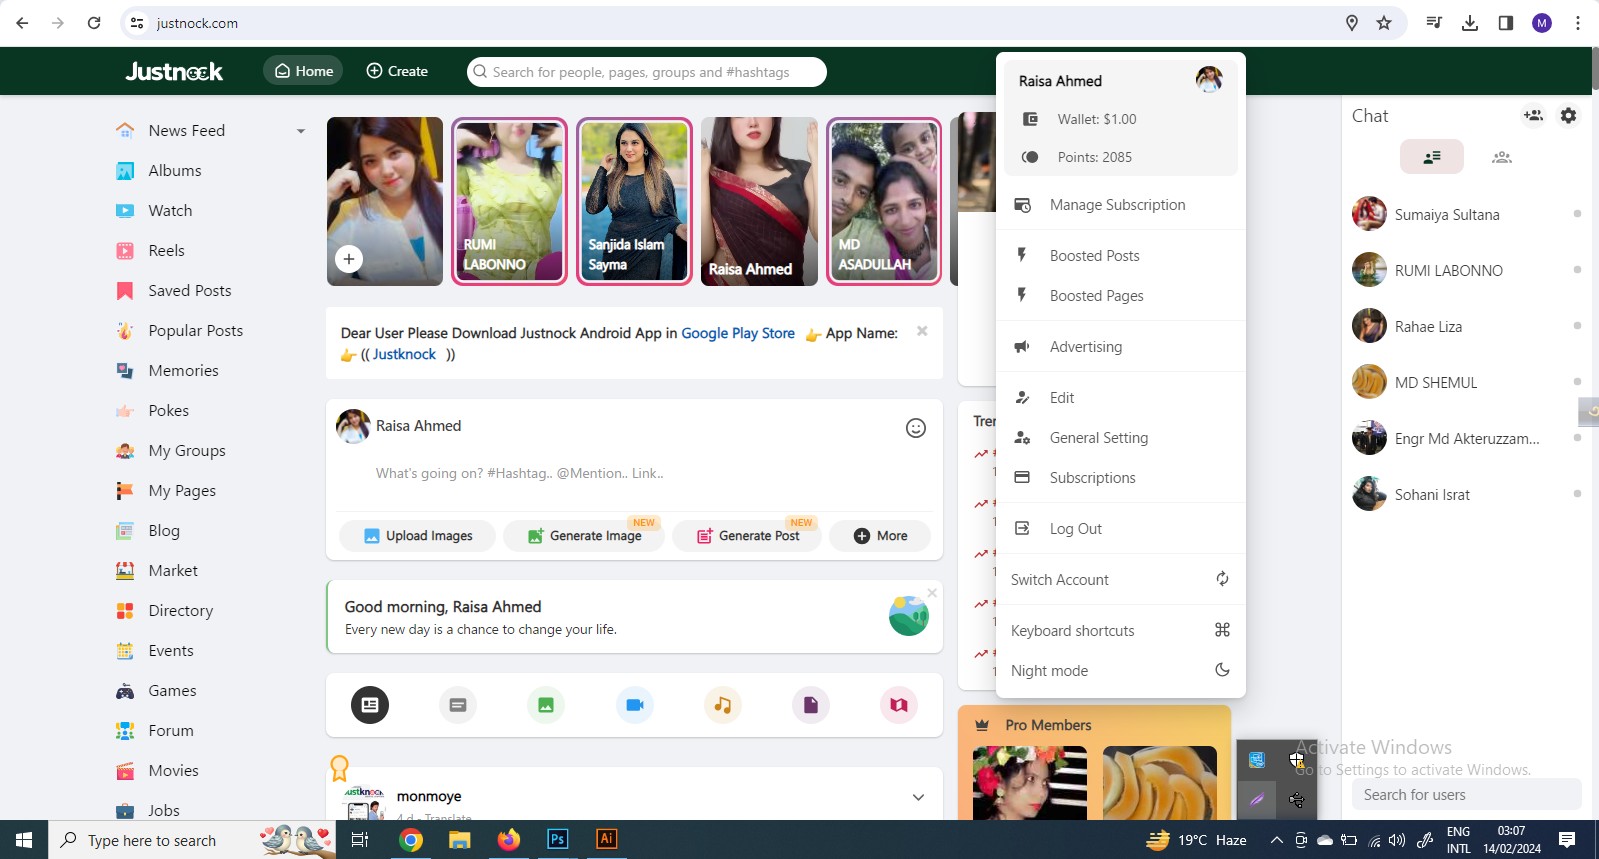Select Boosted Pages menu item
The image size is (1599, 859).
coord(1121,296)
